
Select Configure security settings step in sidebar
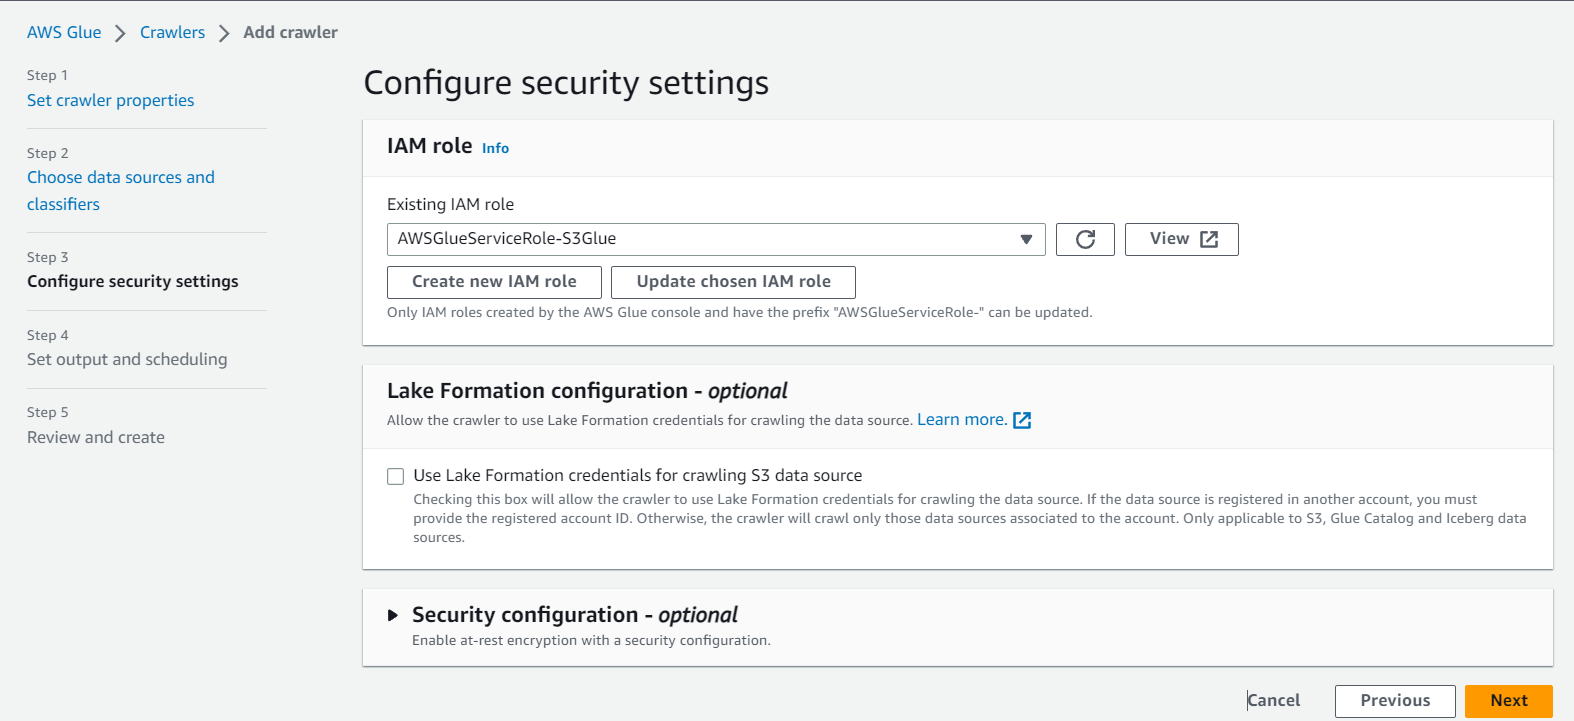pyautogui.click(x=133, y=282)
